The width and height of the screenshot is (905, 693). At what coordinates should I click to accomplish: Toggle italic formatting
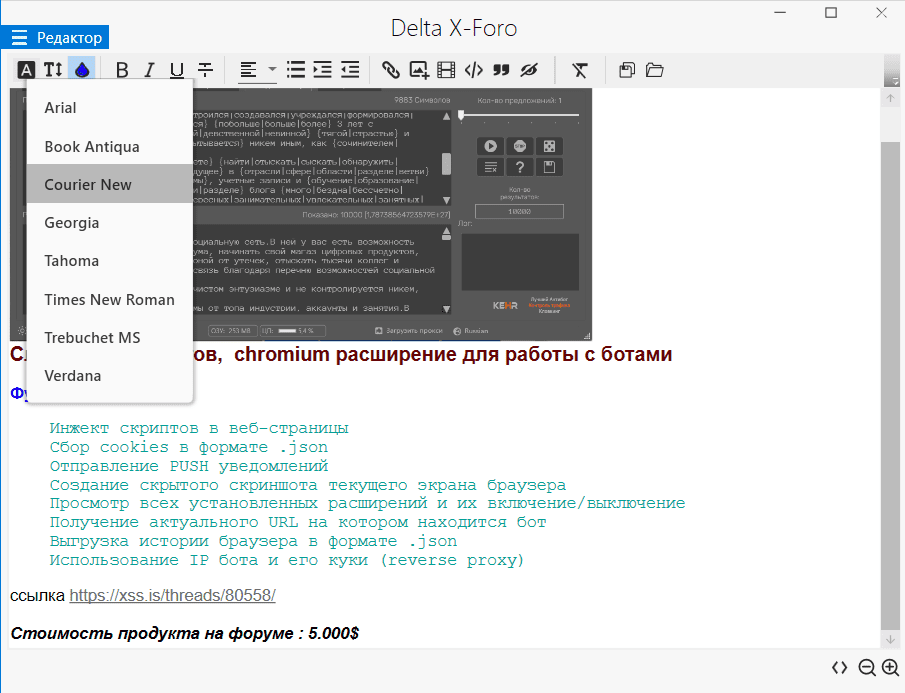pyautogui.click(x=149, y=70)
